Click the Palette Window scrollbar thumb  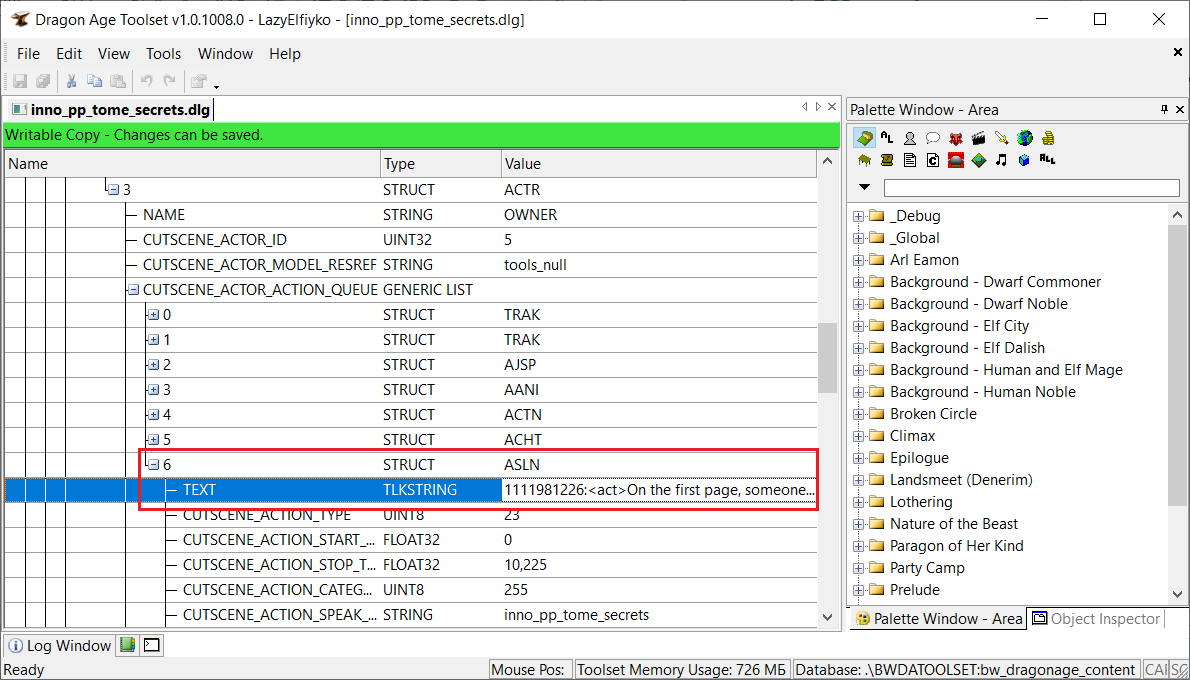1178,364
